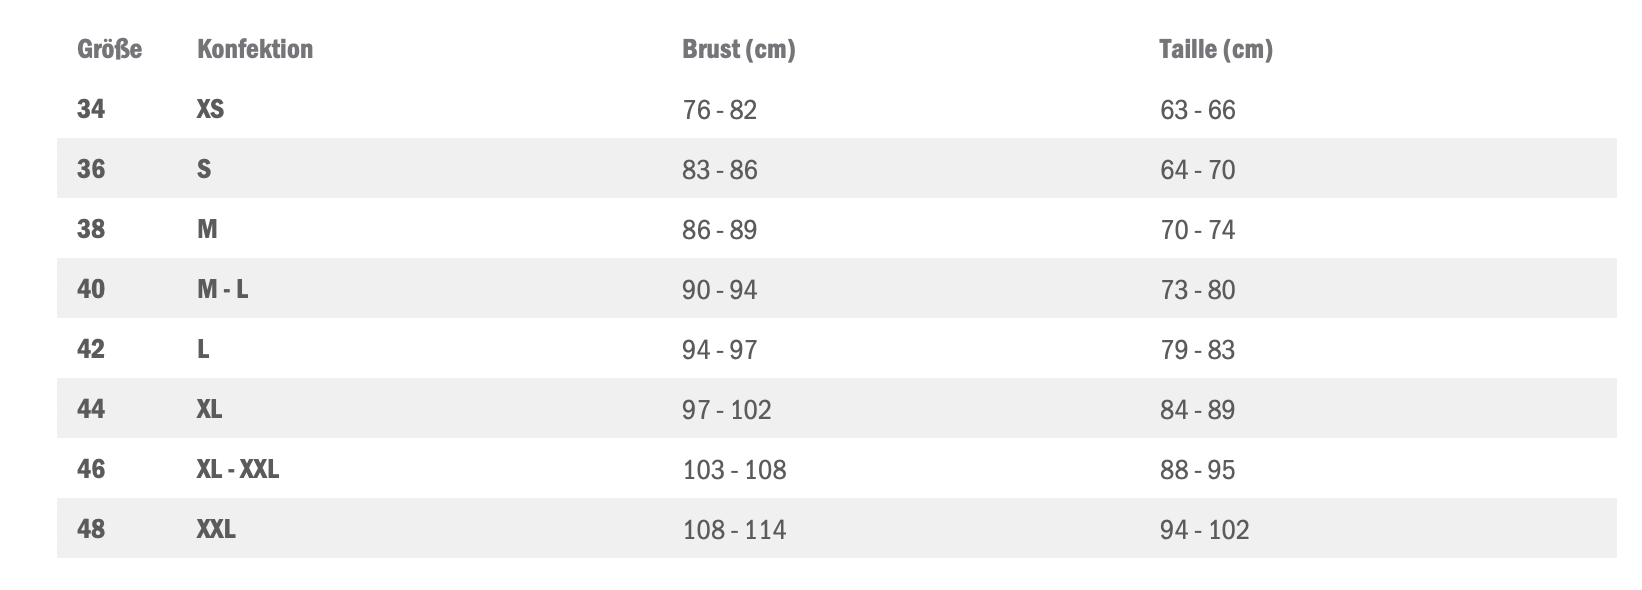Click the 76 - 82 Brust value

pyautogui.click(x=719, y=110)
